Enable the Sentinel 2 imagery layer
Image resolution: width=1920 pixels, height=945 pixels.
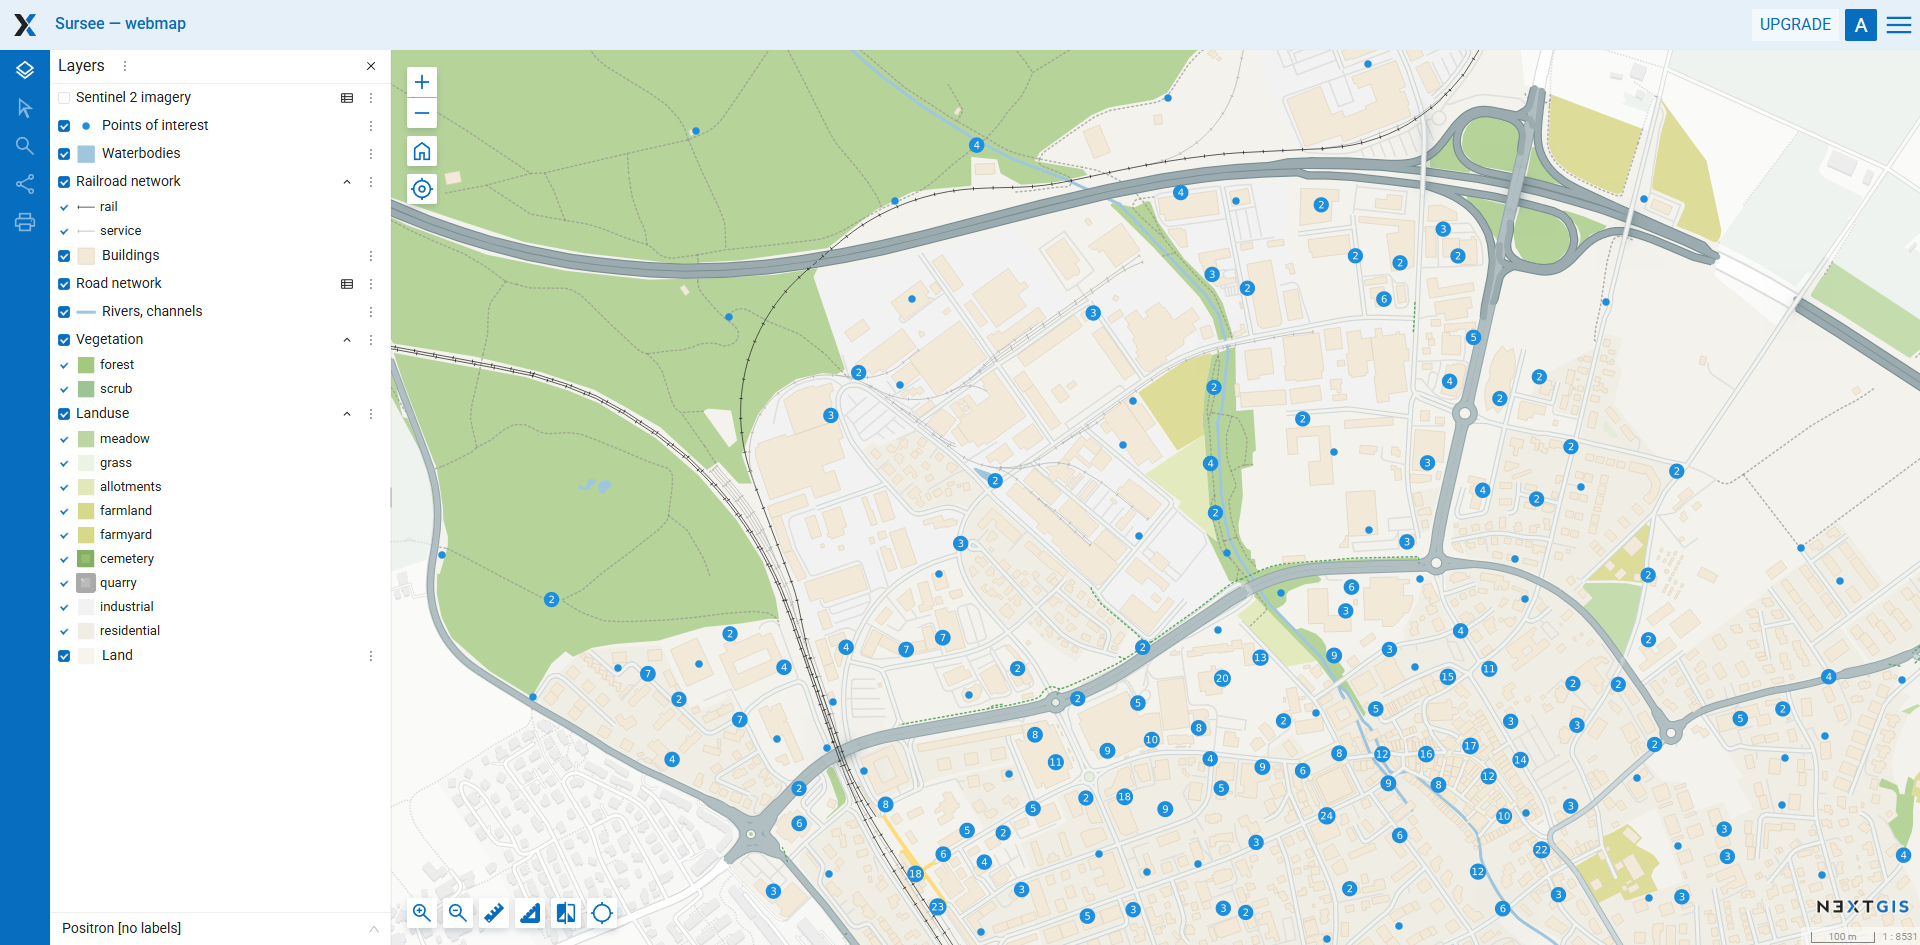64,98
